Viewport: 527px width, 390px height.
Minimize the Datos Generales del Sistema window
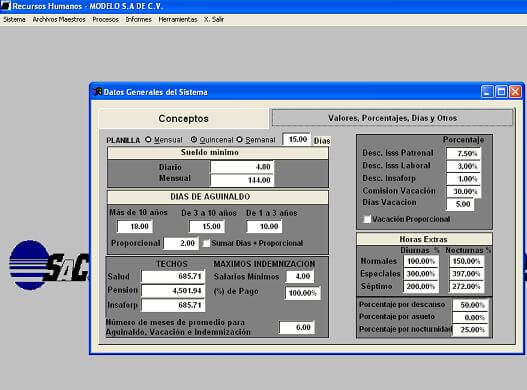point(487,91)
